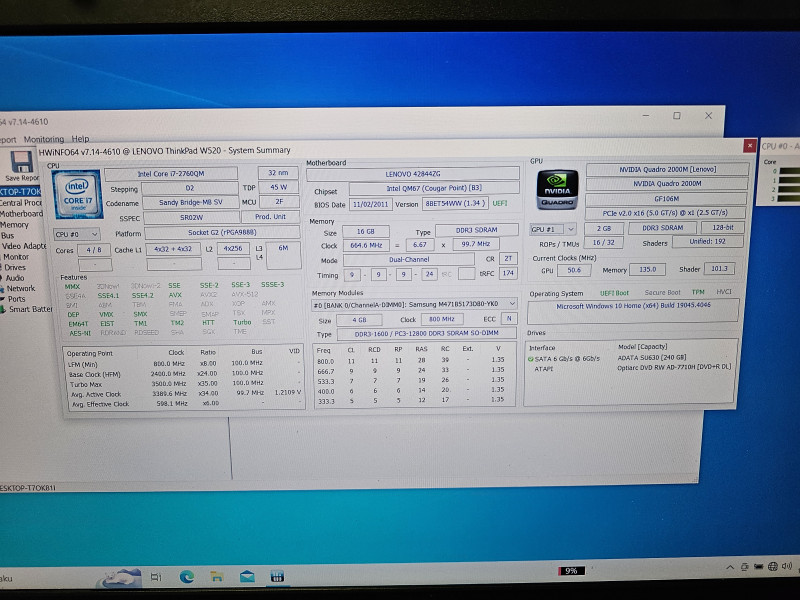Click the Sandy Bridge-MB SV codename field
800x600 pixels.
(190, 202)
